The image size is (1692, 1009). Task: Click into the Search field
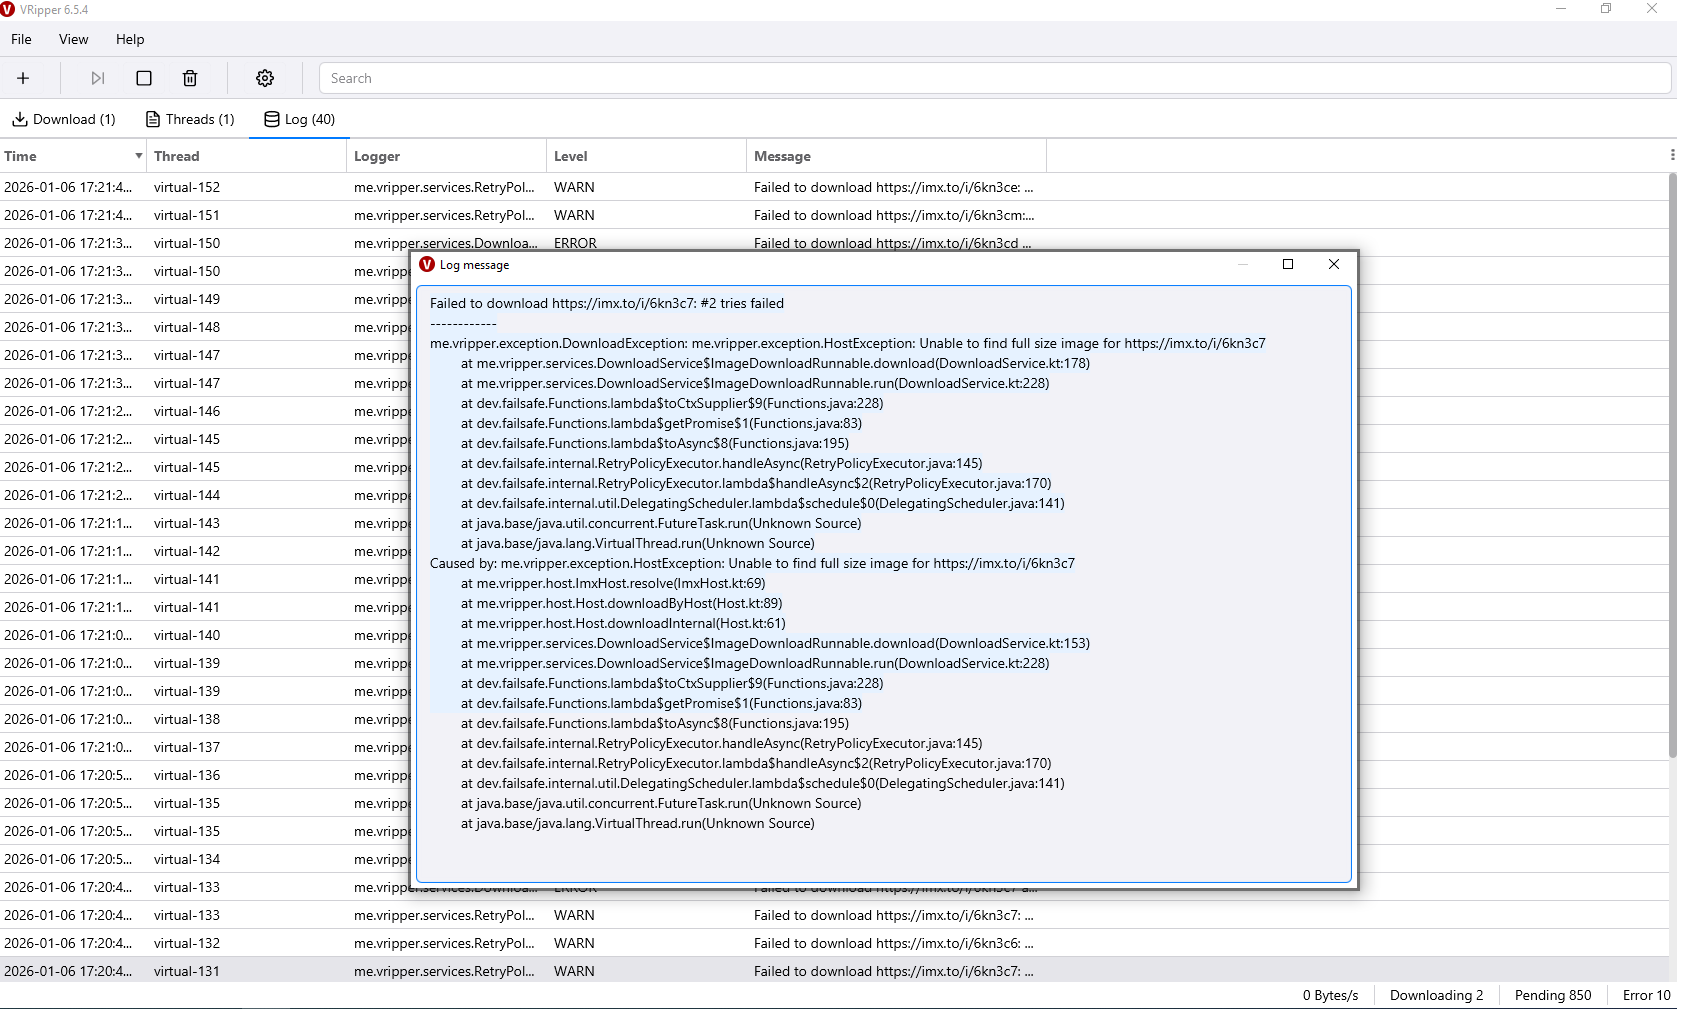[x=995, y=78]
